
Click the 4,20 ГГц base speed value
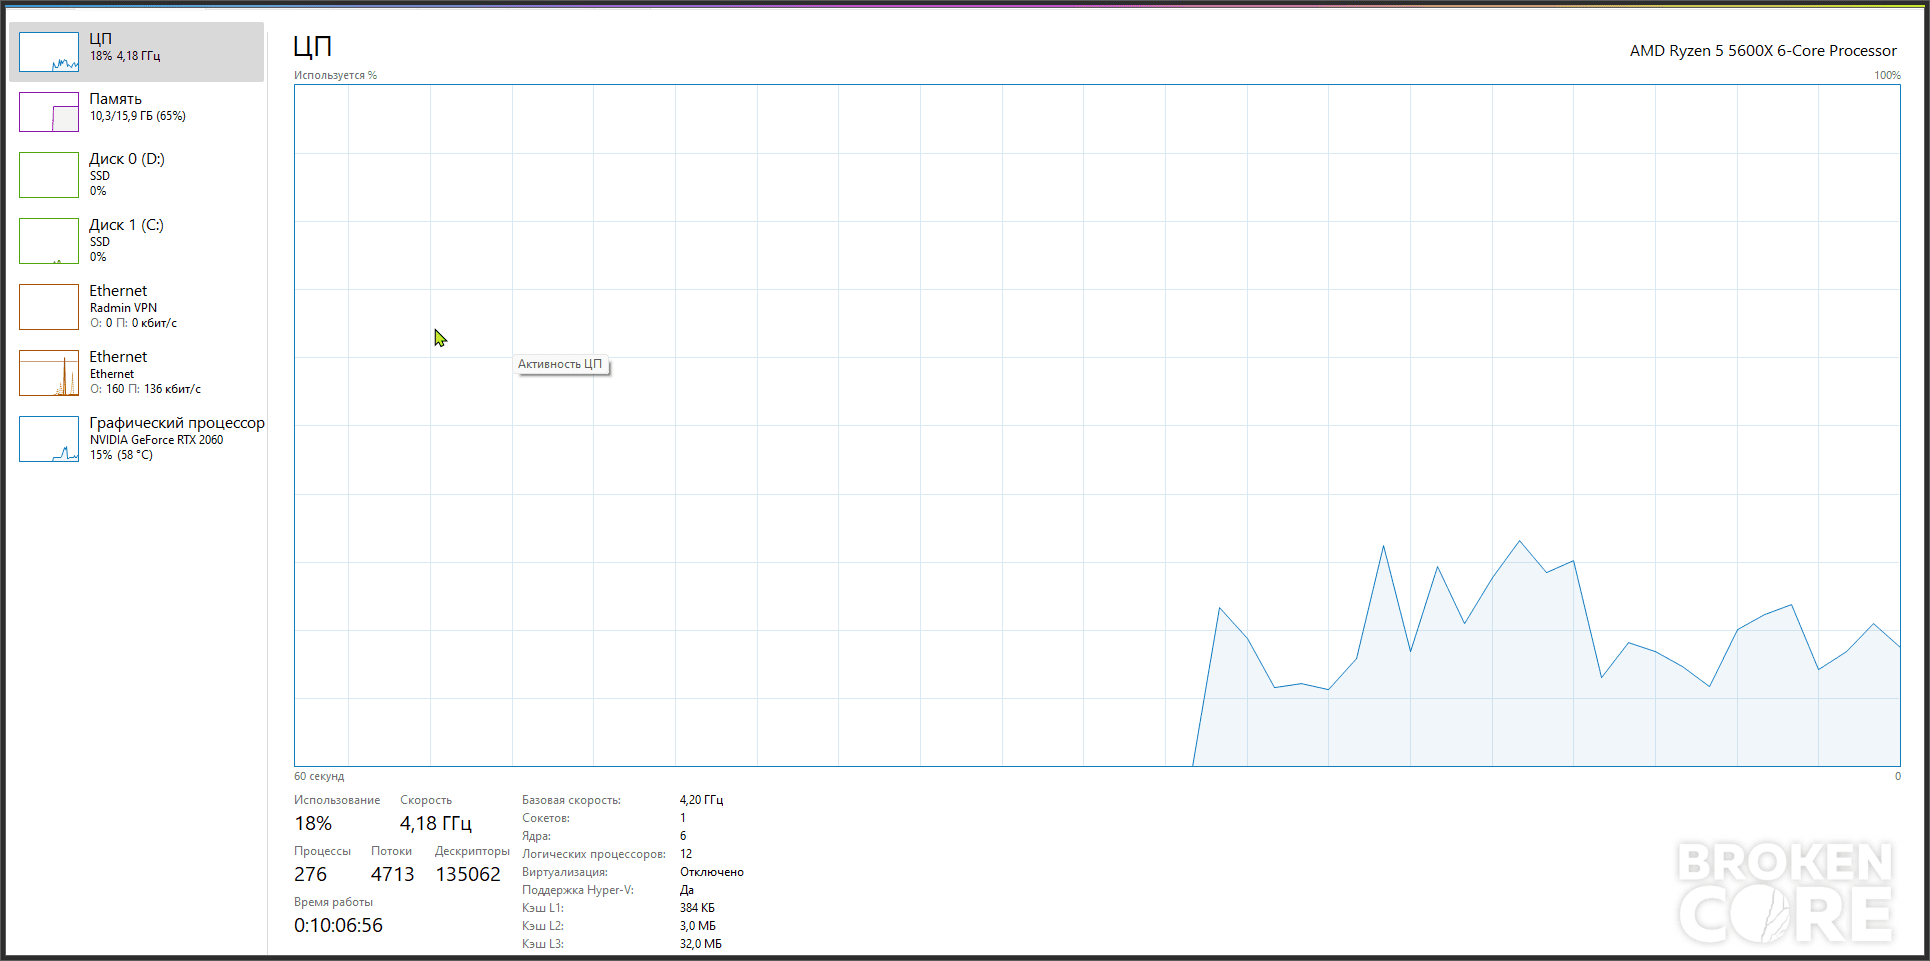pyautogui.click(x=701, y=800)
